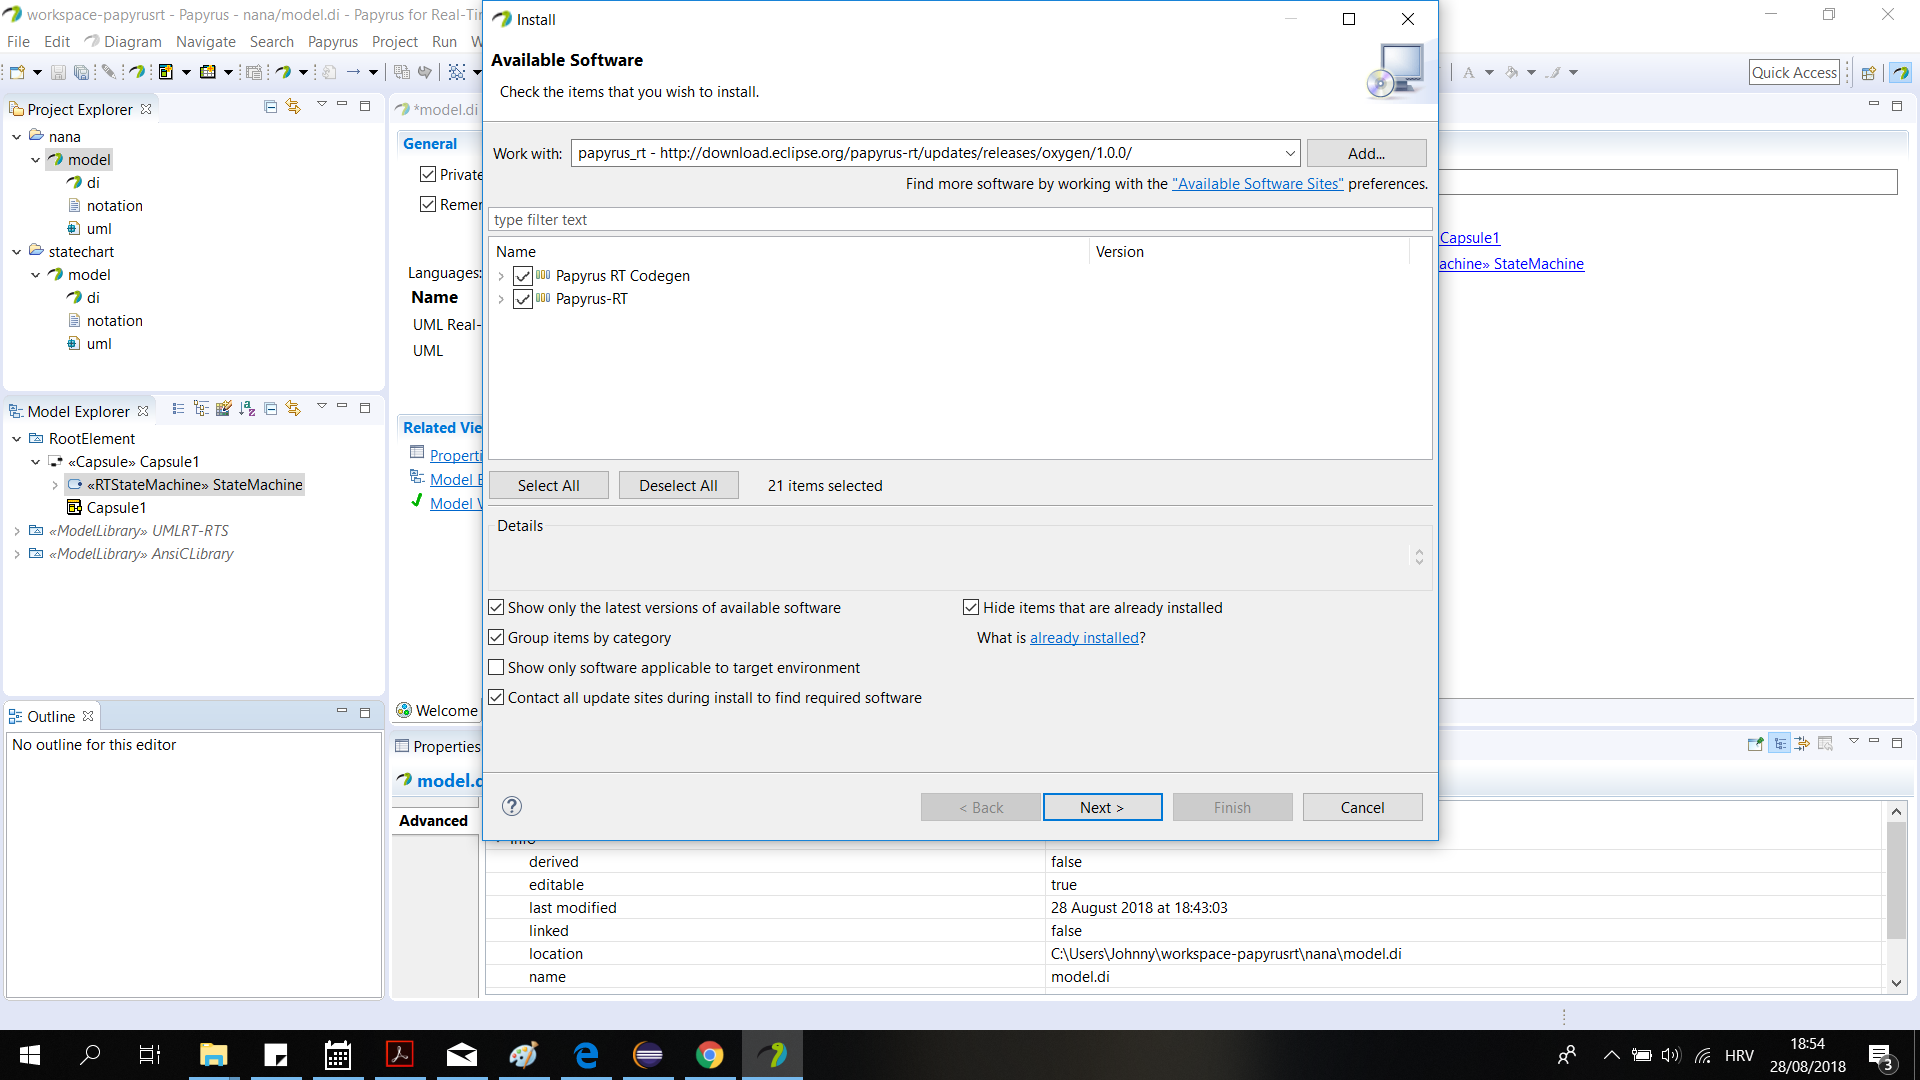Click the Next button
This screenshot has width=1920, height=1080.
[x=1102, y=807]
